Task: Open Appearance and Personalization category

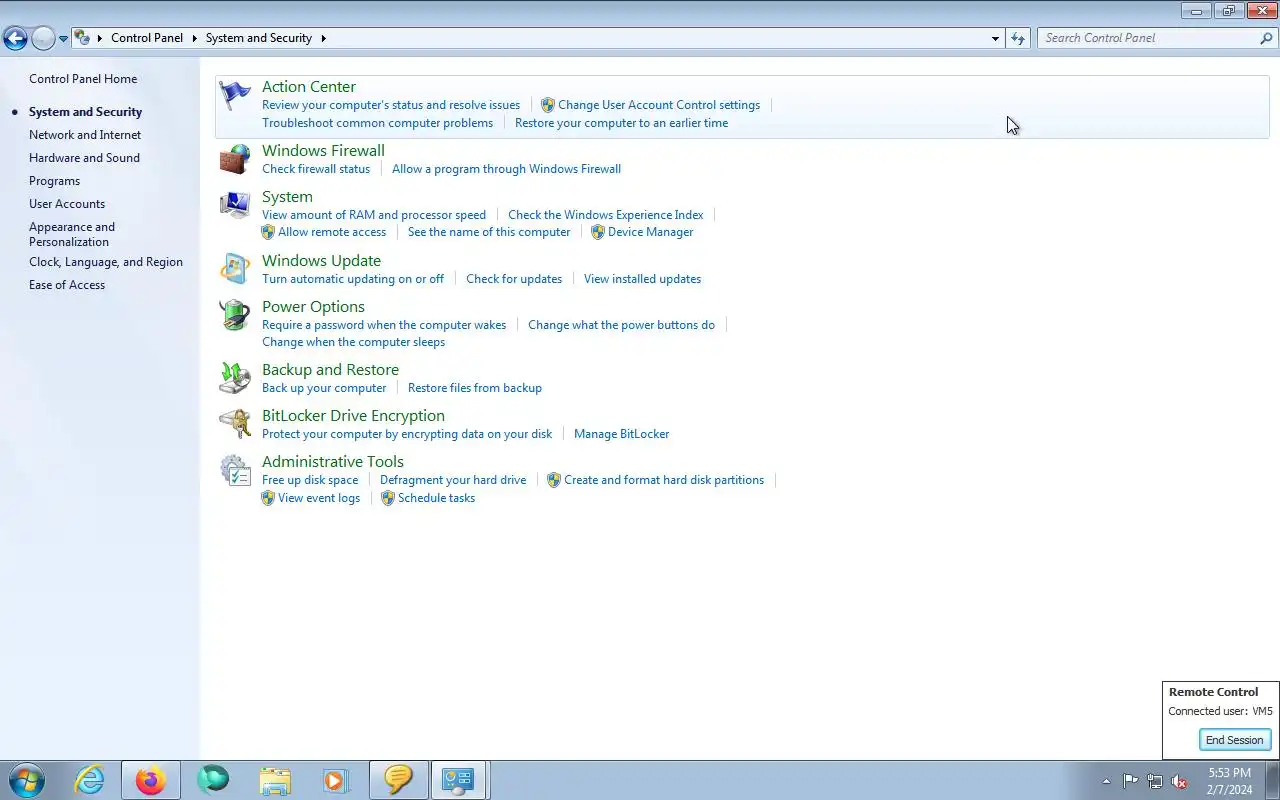Action: pos(72,234)
